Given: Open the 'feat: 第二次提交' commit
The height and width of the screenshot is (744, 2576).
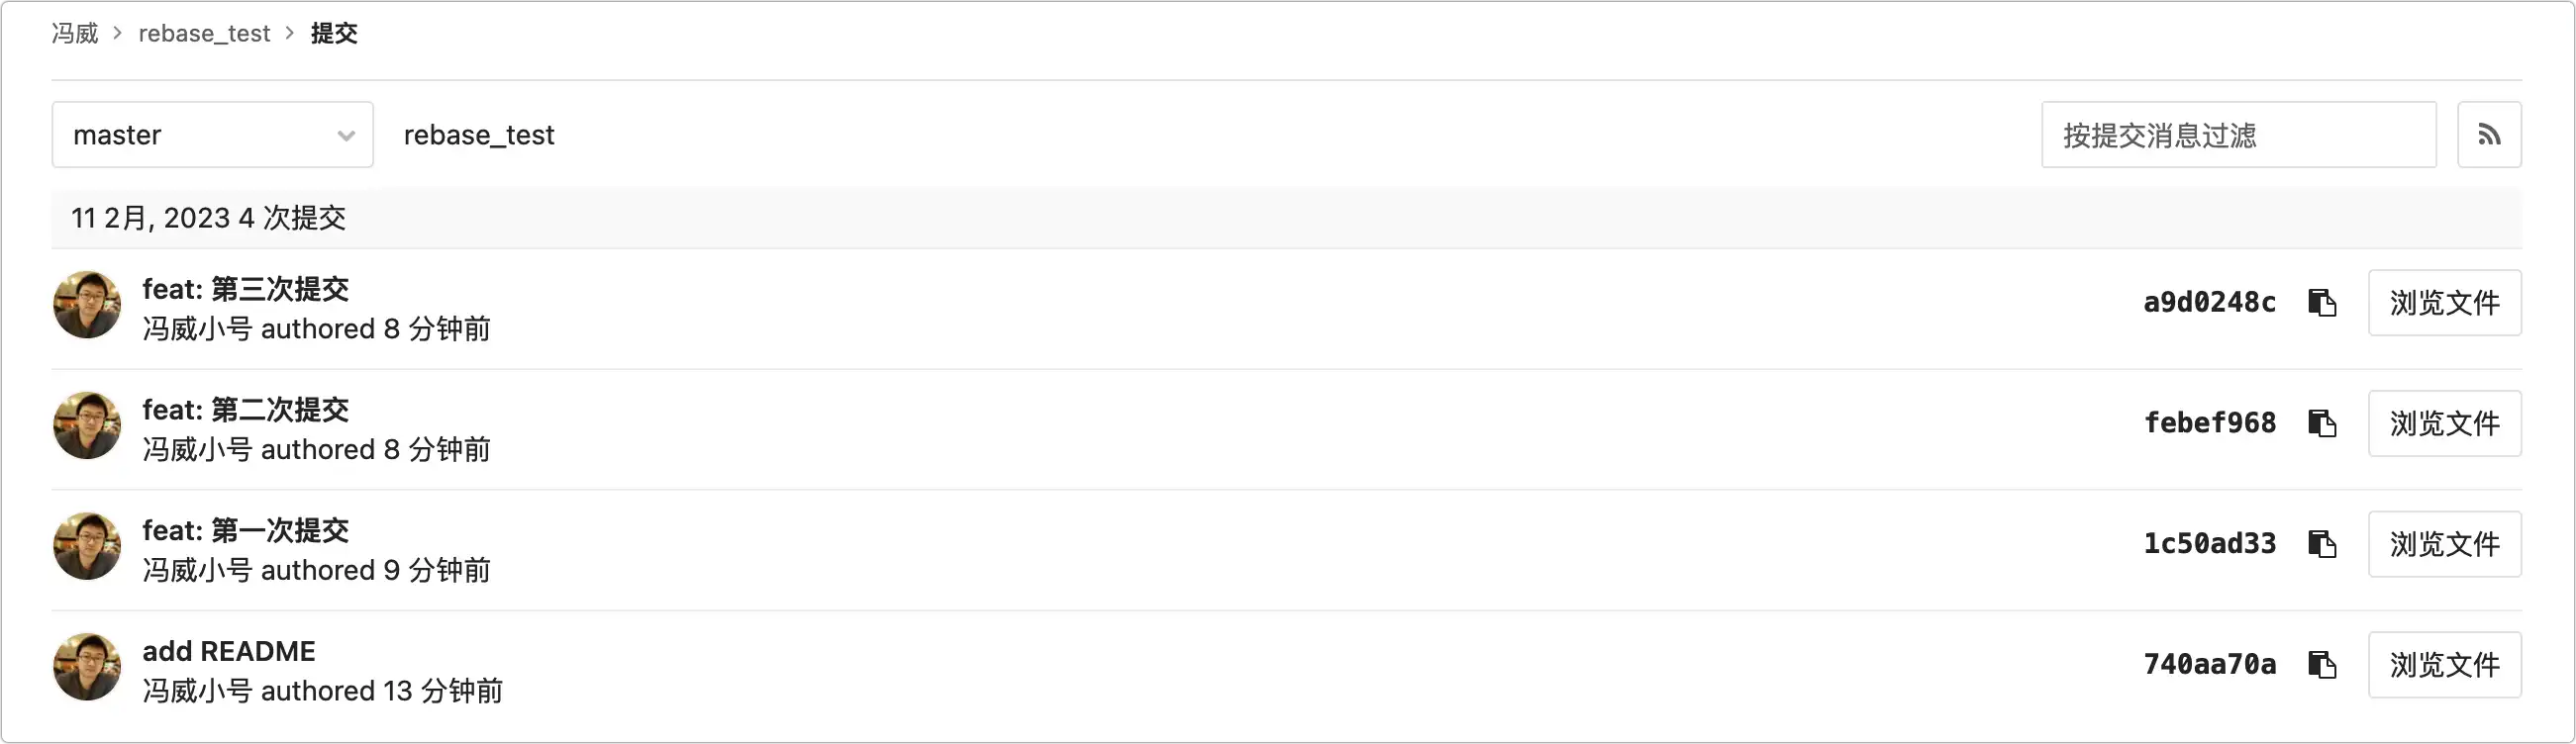Looking at the screenshot, I should [x=246, y=410].
